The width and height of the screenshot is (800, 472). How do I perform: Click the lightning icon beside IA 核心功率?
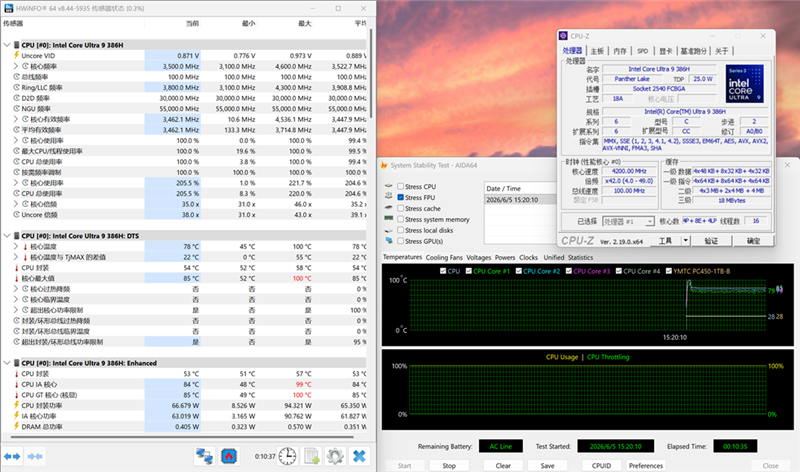pyautogui.click(x=16, y=416)
